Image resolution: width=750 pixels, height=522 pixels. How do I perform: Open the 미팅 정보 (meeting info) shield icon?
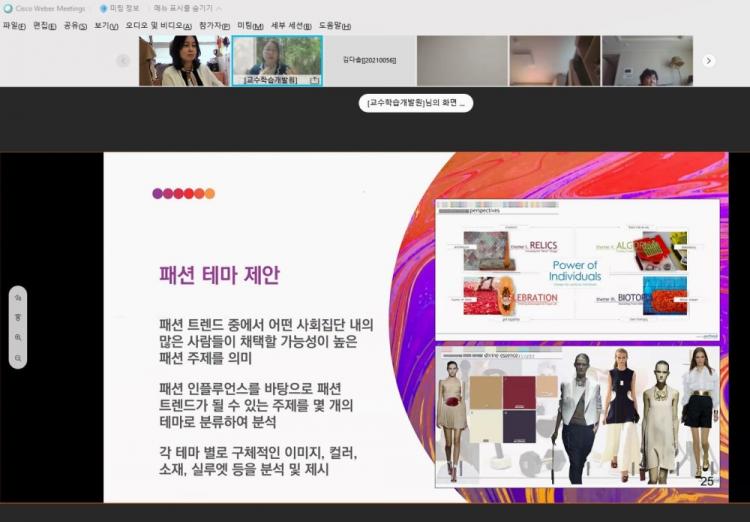(103, 8)
